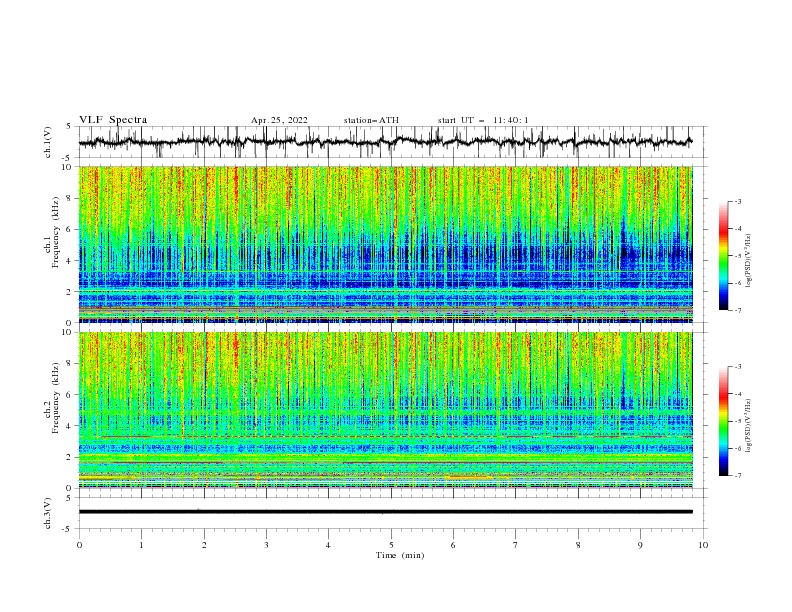This screenshot has height=612, width=792.
Task: Click inside the ch.2 spectrogram panel
Action: coord(385,410)
